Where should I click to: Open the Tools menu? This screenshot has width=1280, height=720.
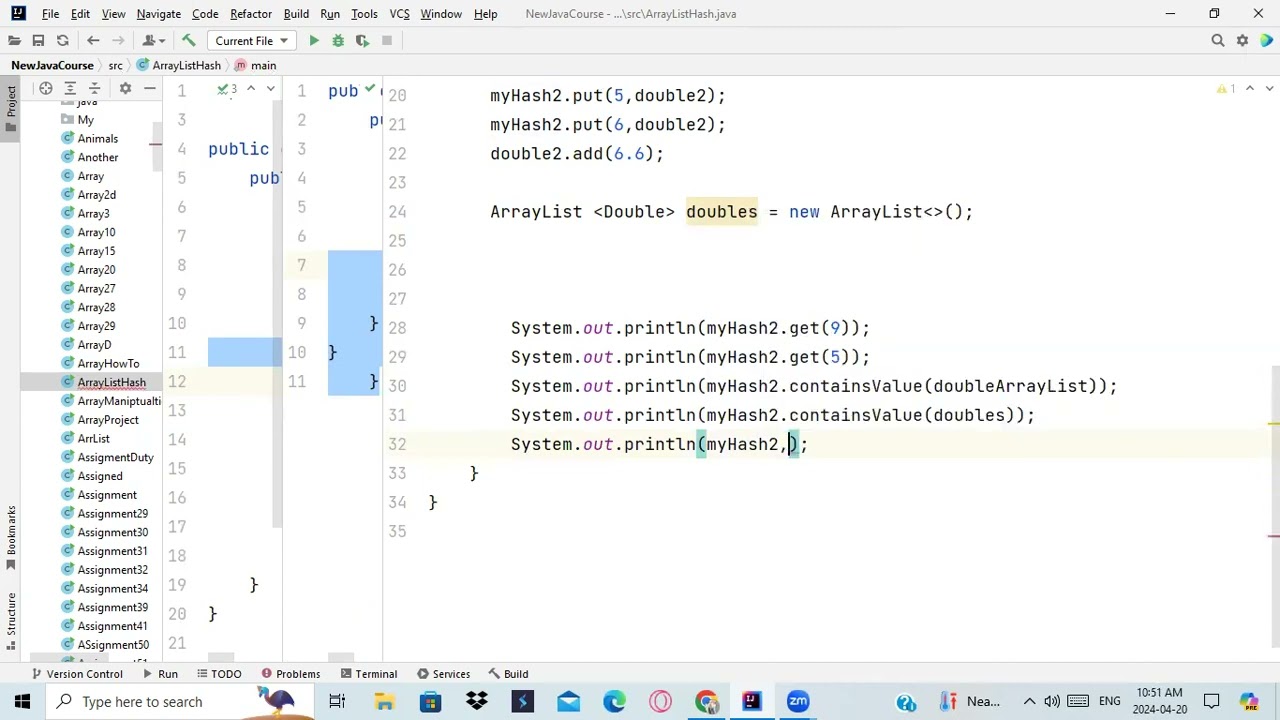pyautogui.click(x=364, y=14)
